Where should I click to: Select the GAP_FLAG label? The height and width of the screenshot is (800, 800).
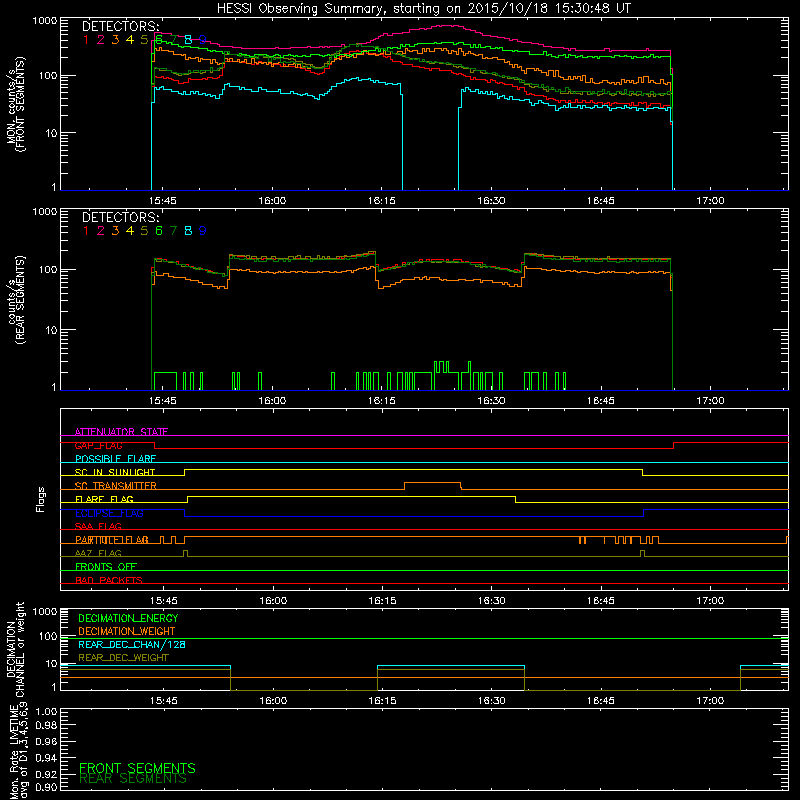(98, 445)
